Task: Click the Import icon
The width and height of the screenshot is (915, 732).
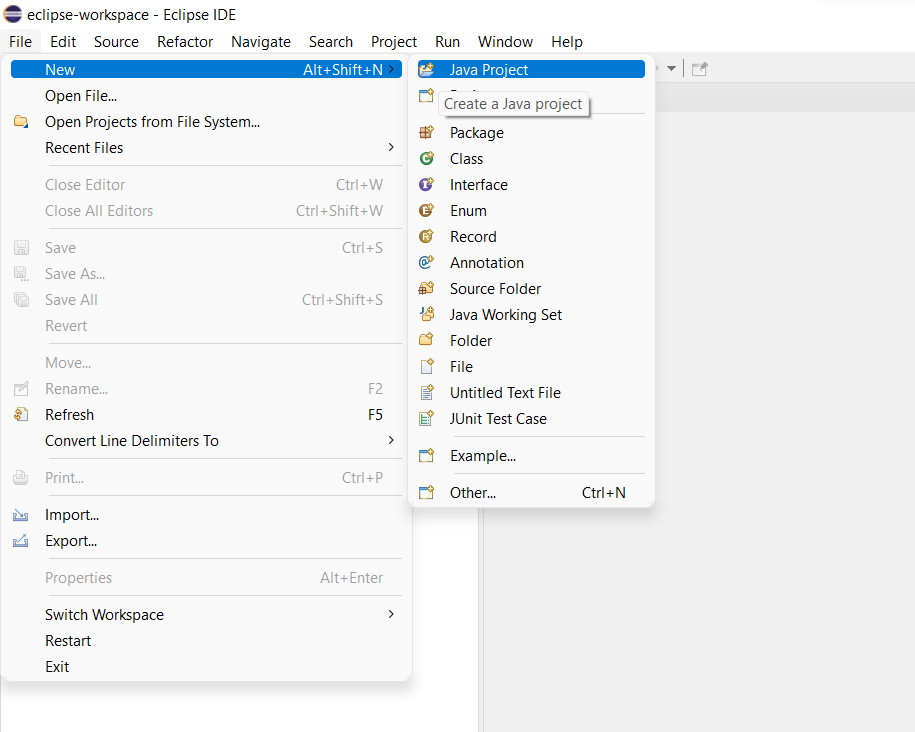Action: point(21,515)
